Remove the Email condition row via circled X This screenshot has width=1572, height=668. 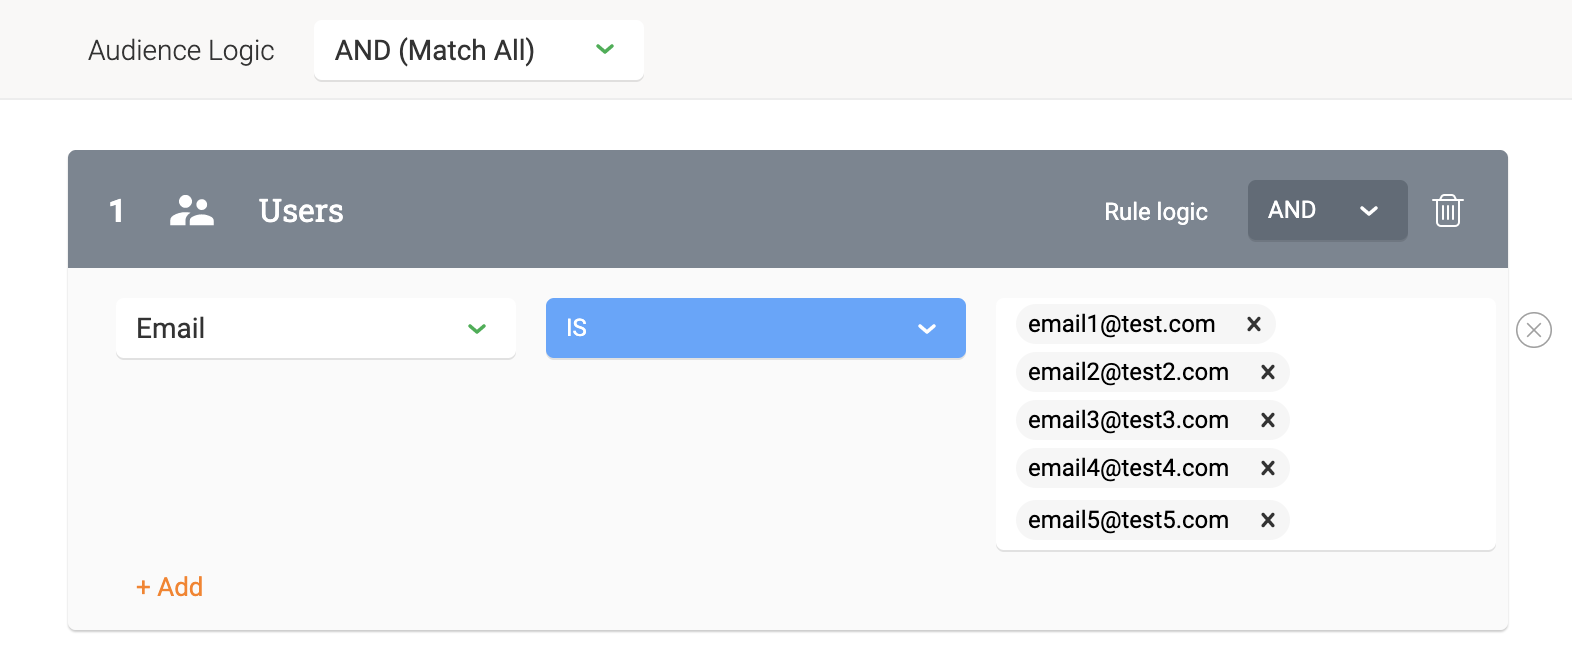click(x=1533, y=330)
